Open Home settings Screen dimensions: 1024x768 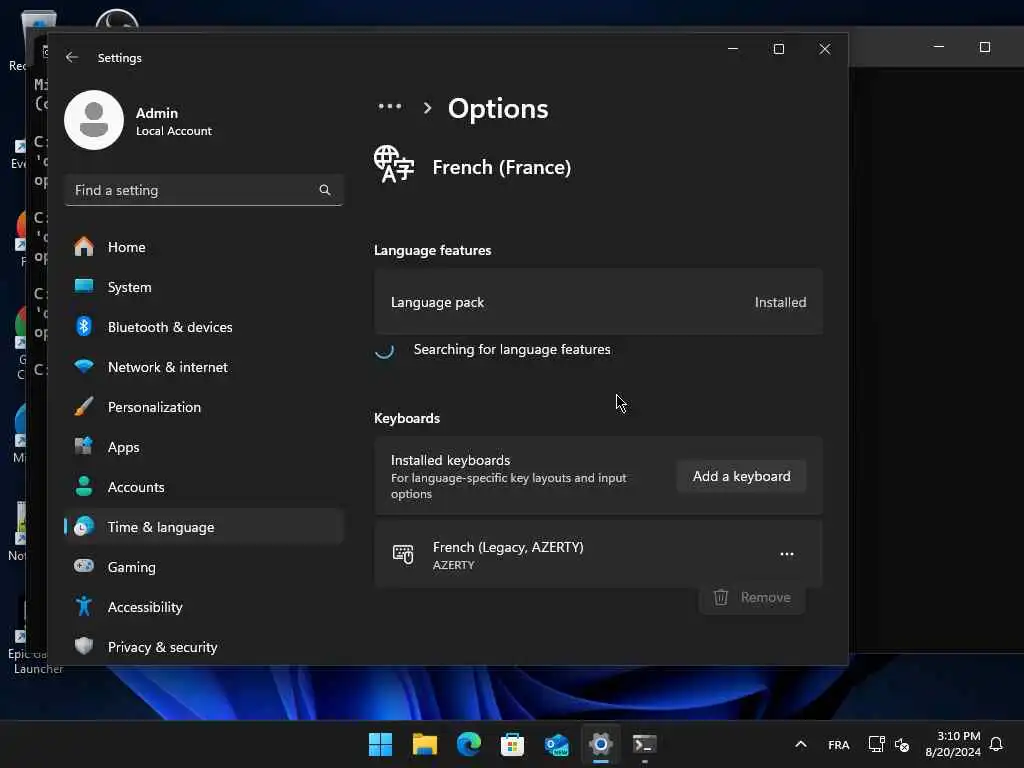[x=204, y=247]
